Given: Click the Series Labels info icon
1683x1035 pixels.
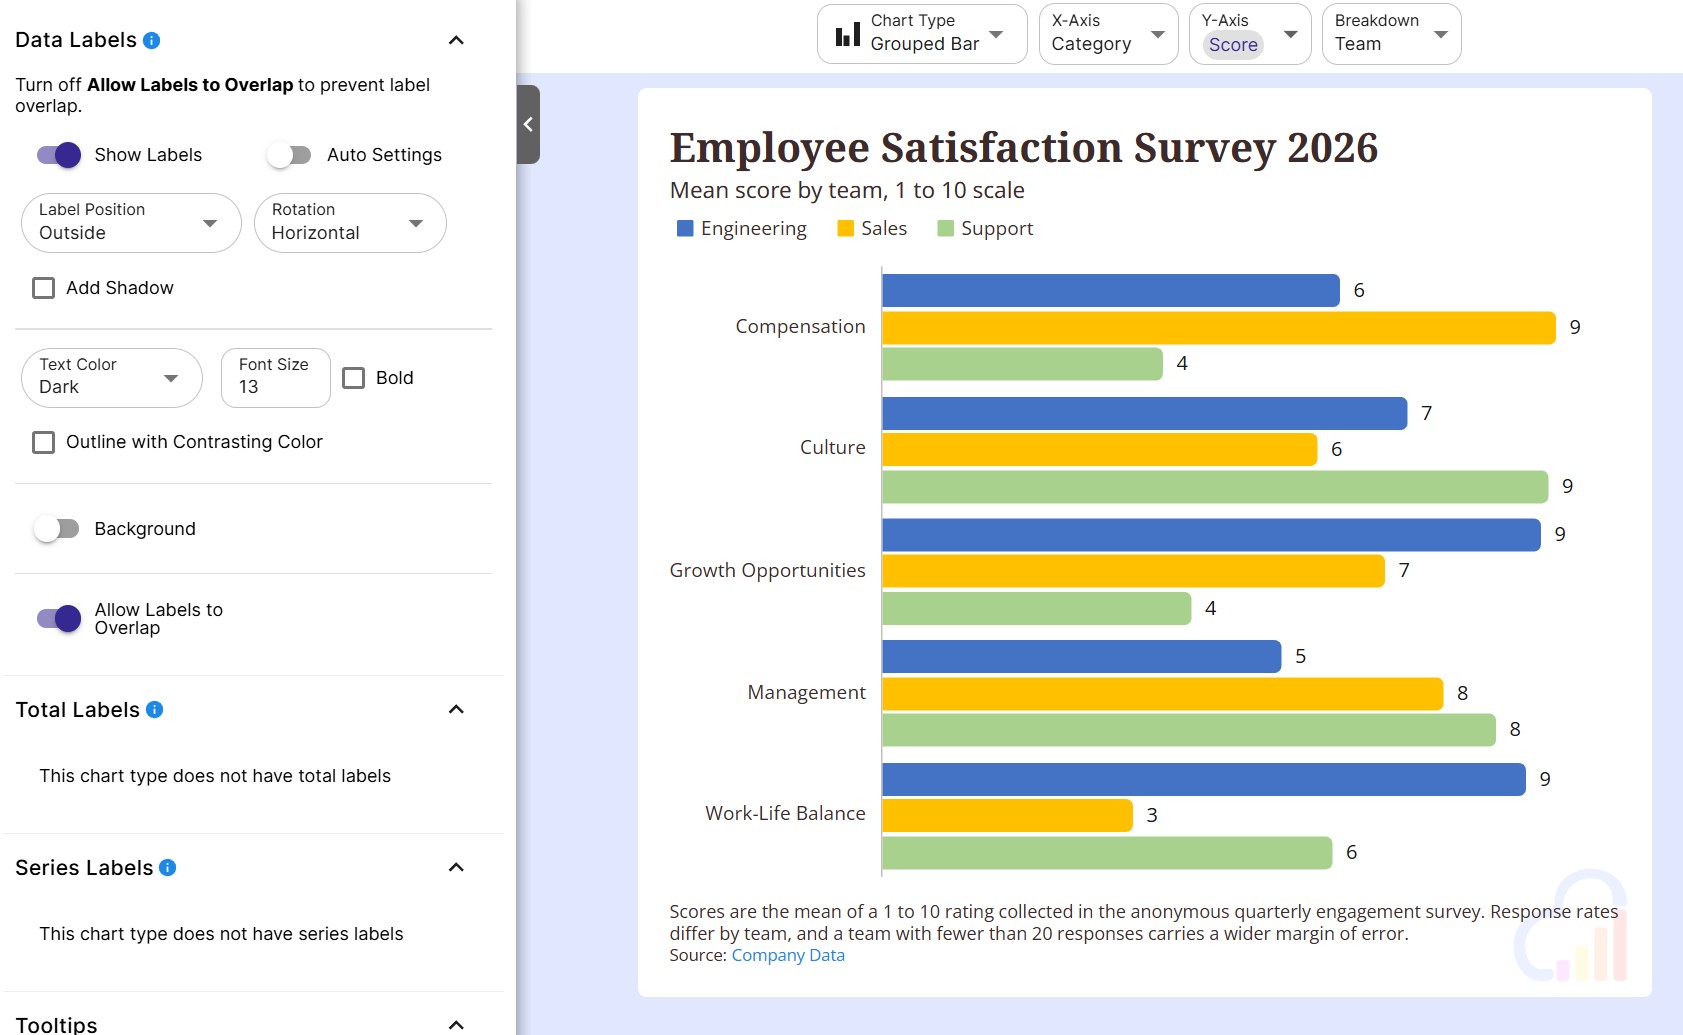Looking at the screenshot, I should tap(168, 867).
